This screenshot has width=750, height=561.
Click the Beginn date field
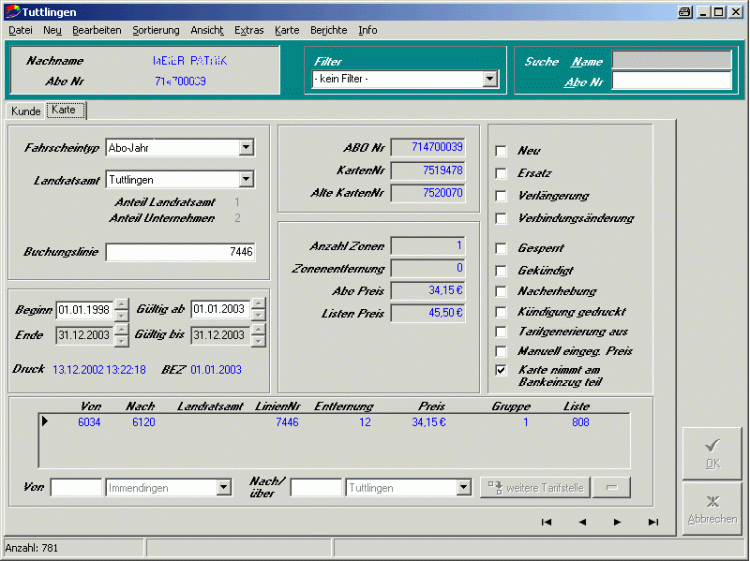coord(86,310)
